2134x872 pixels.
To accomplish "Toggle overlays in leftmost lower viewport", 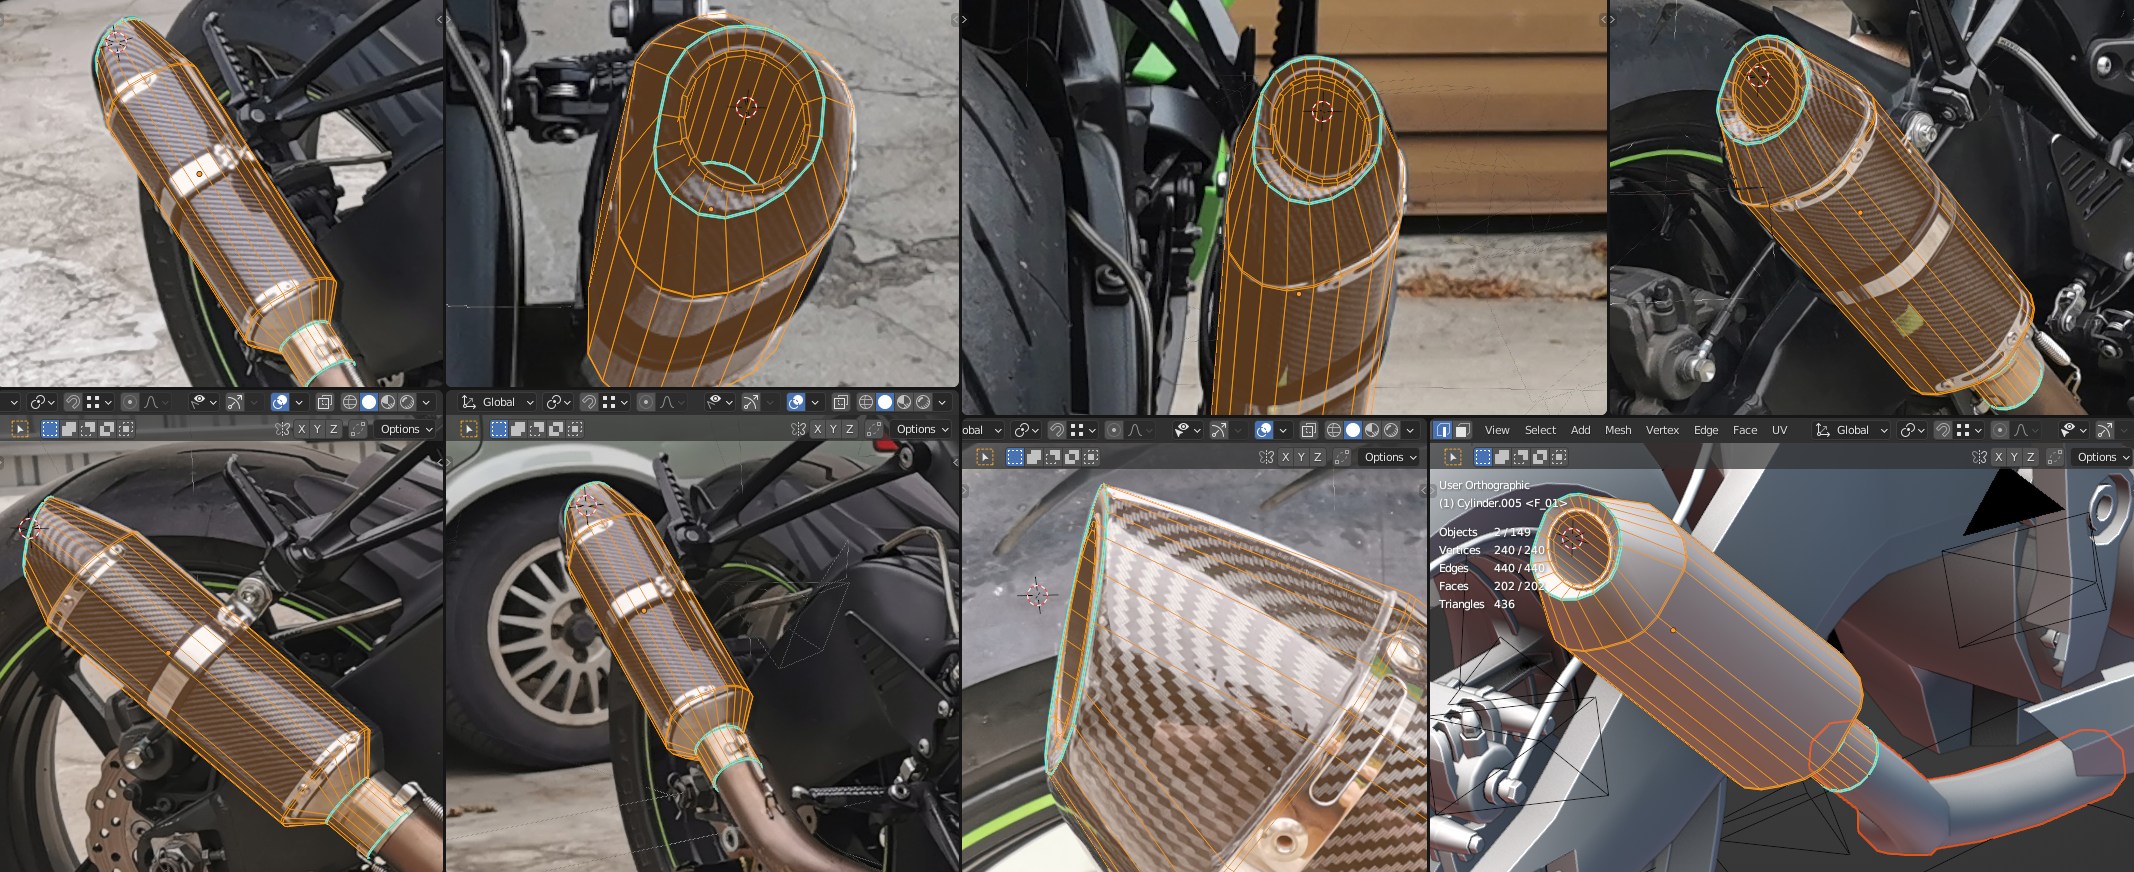I will click(280, 402).
